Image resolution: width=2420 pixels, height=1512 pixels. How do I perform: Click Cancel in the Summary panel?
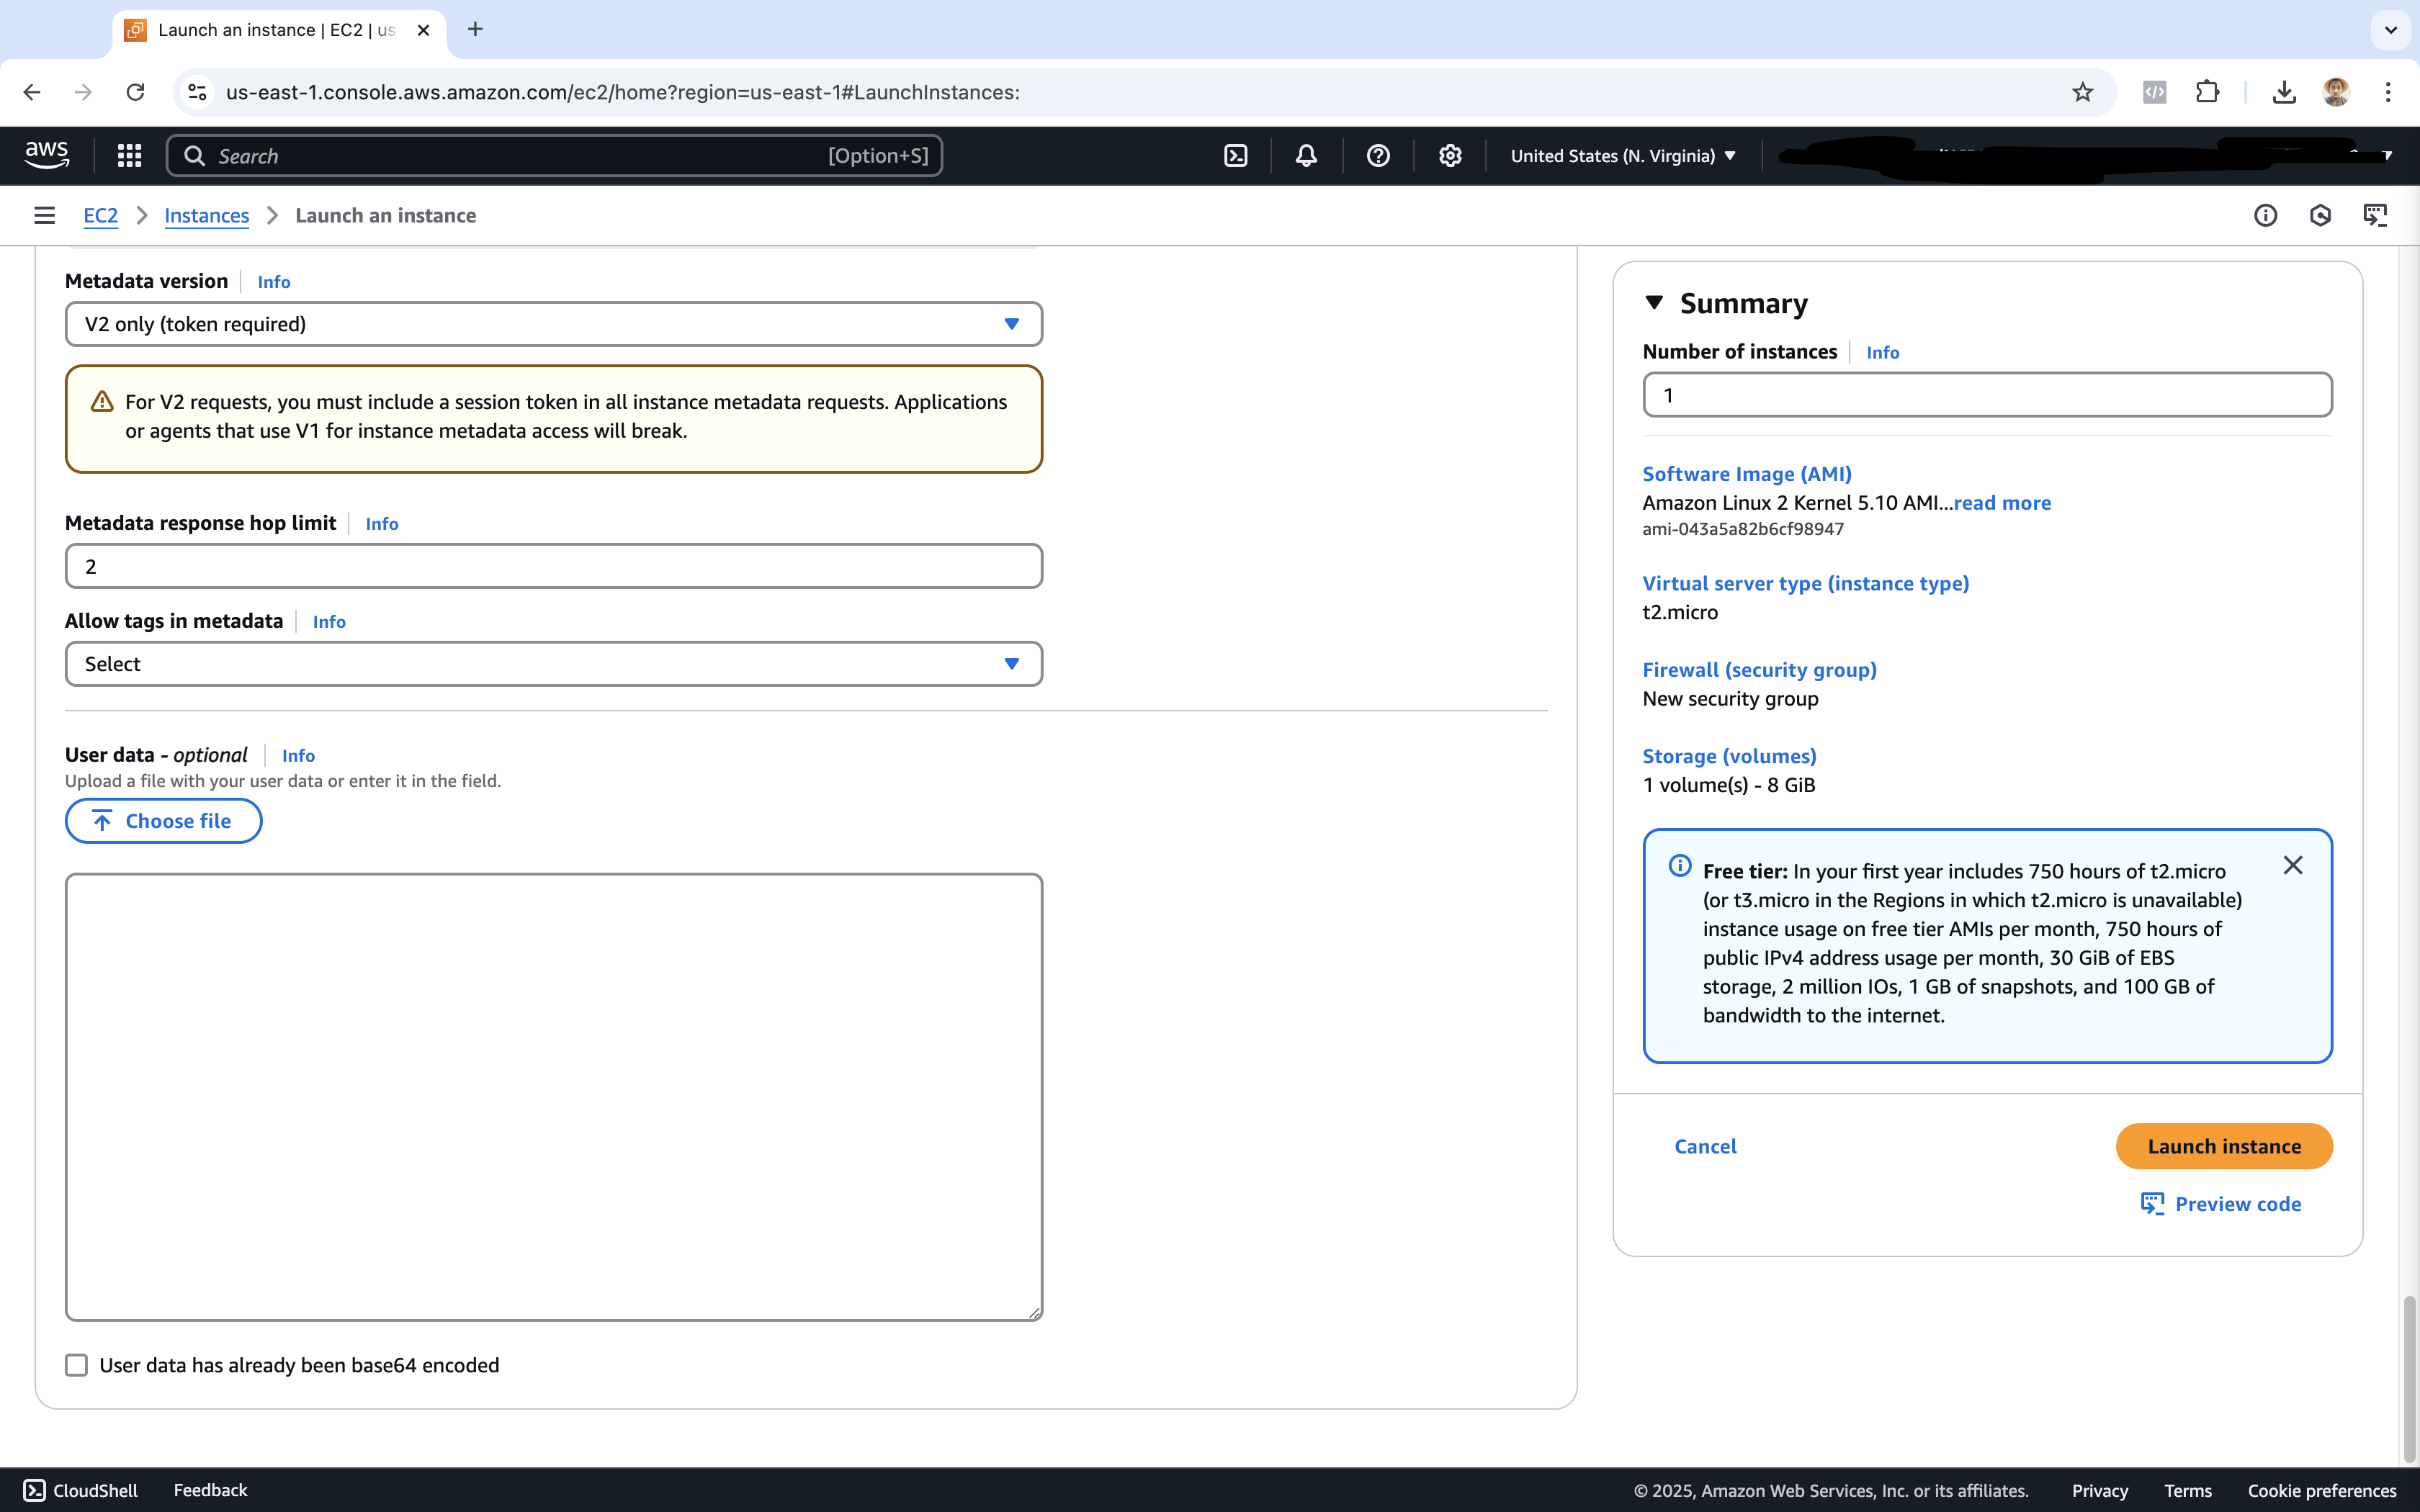[x=1705, y=1146]
